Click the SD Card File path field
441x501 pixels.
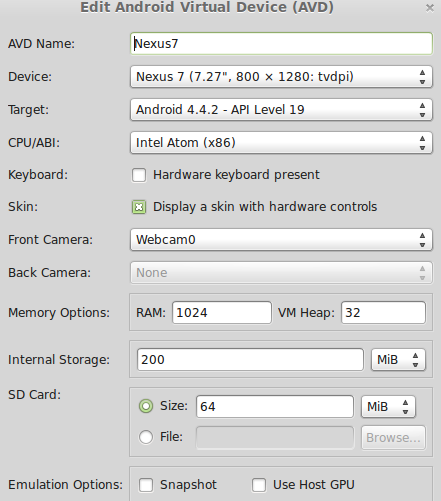click(275, 438)
